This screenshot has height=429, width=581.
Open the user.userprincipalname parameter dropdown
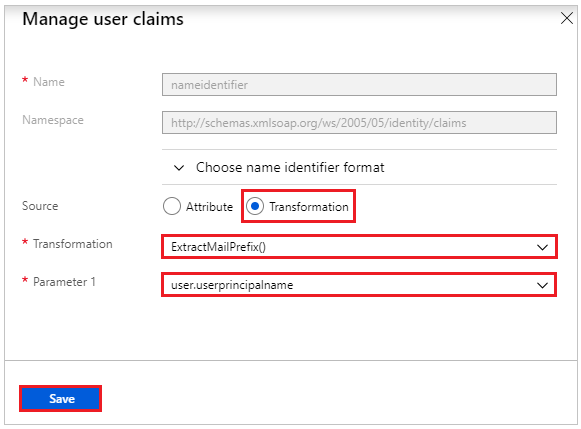point(359,285)
